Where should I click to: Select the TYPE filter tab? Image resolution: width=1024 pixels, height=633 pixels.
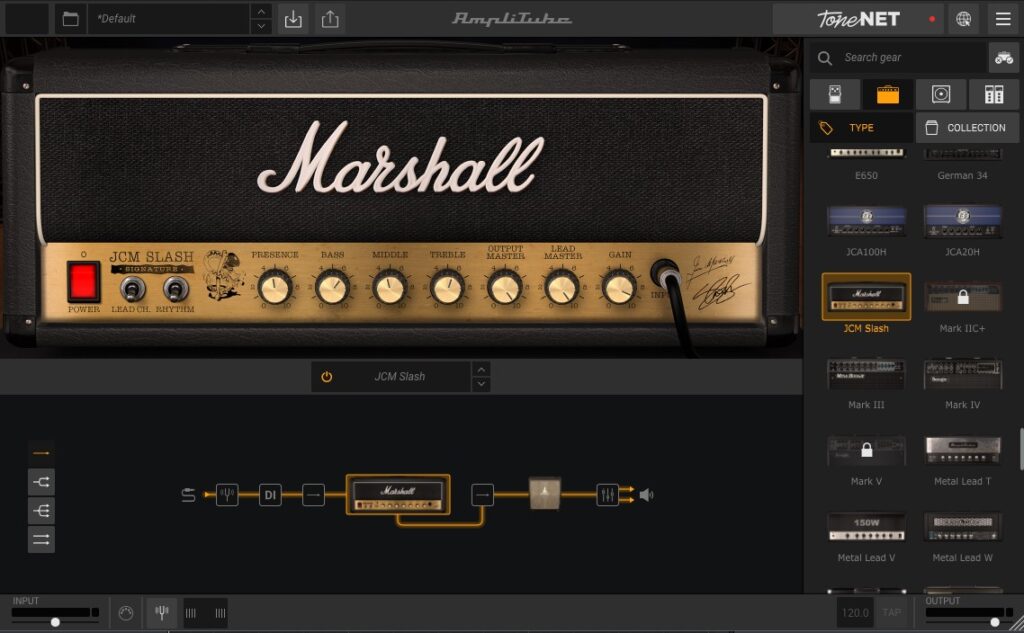click(861, 127)
